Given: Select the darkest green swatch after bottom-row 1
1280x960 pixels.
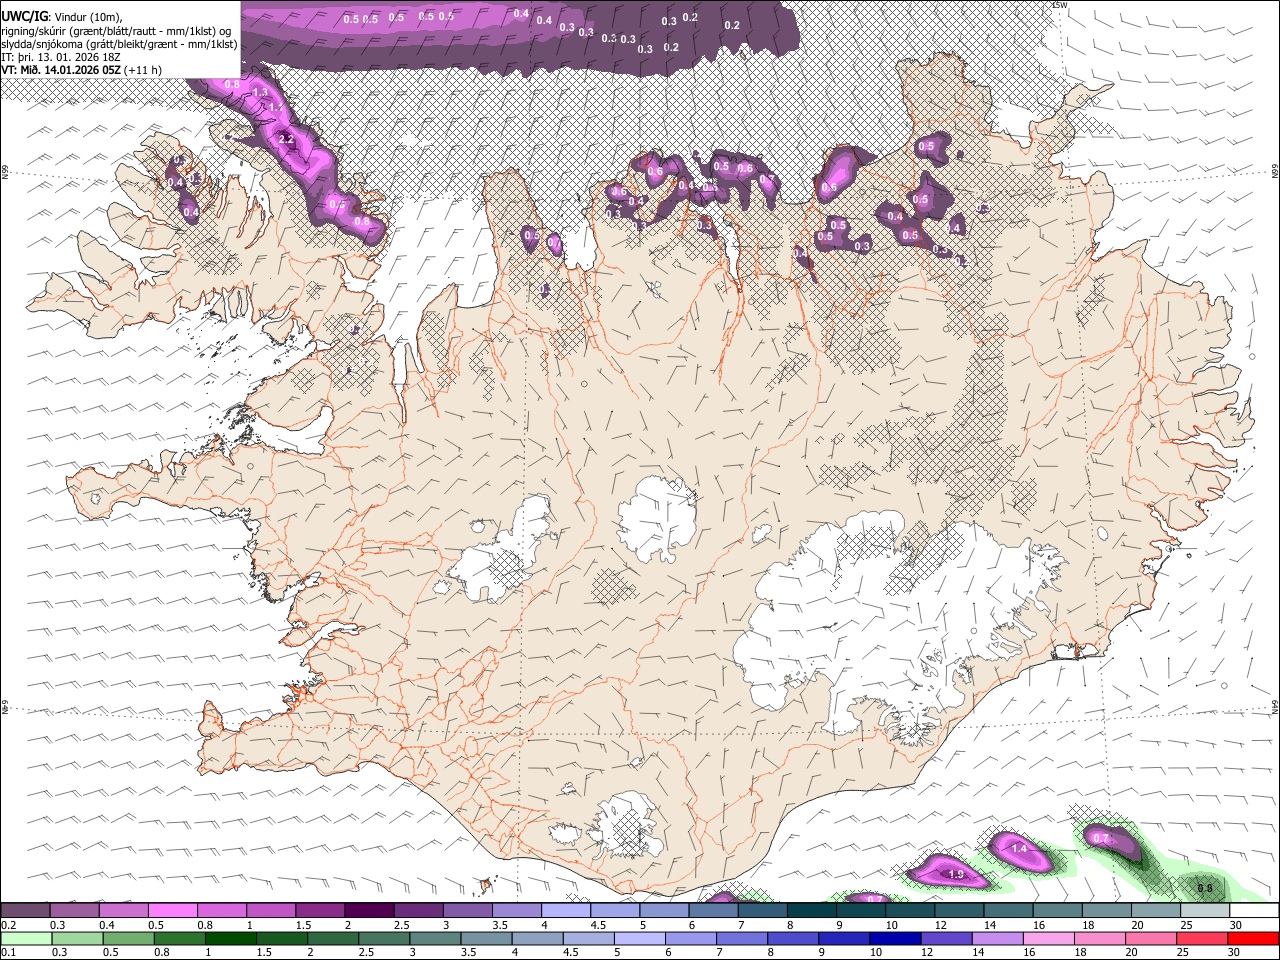Looking at the screenshot, I should [230, 939].
